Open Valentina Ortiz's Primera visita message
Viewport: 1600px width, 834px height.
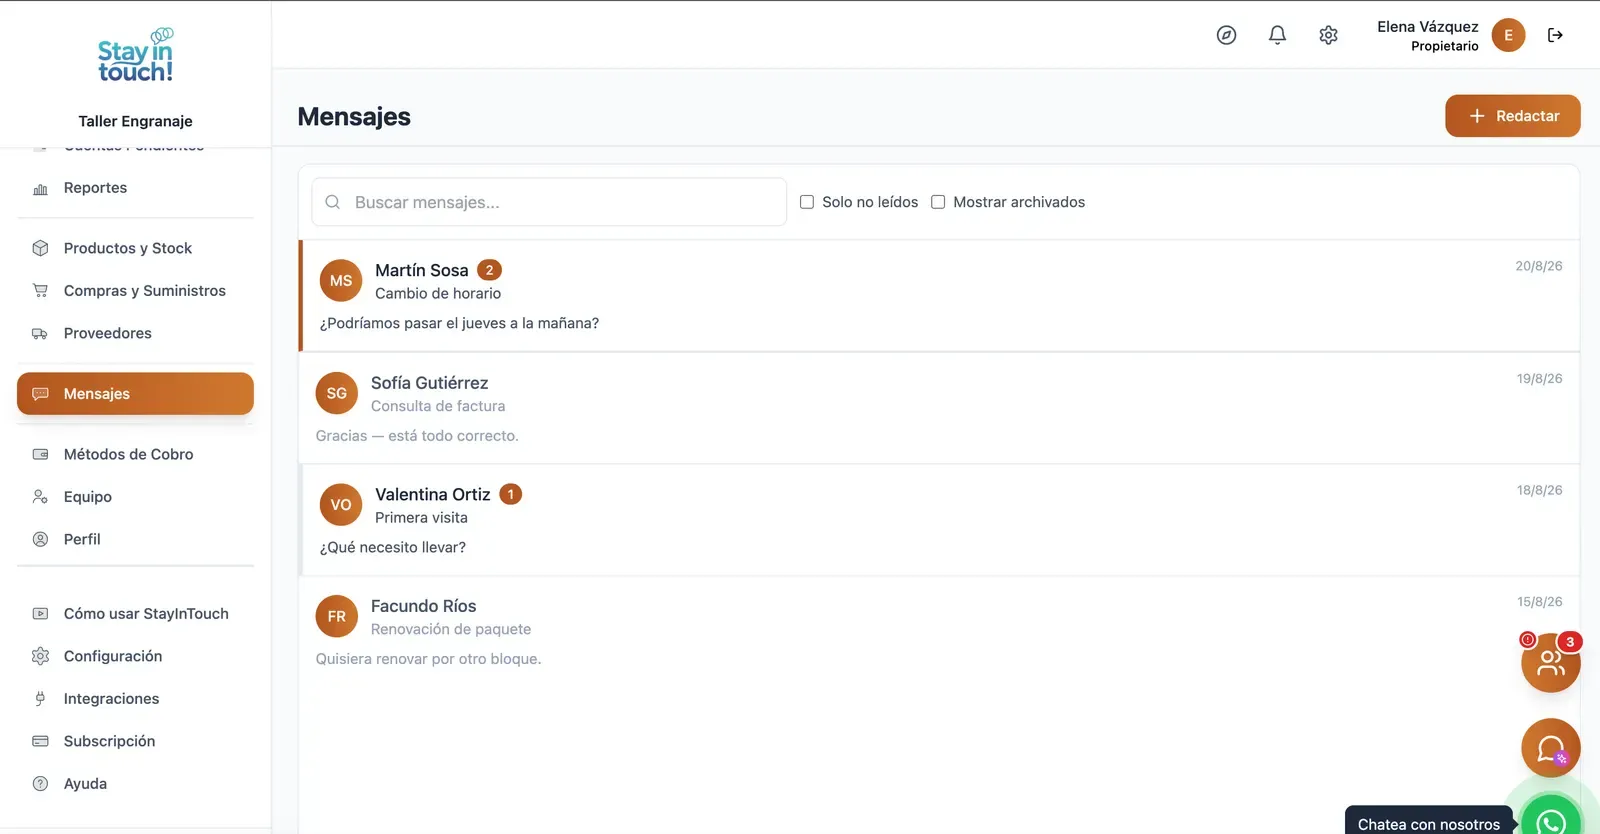pos(939,520)
